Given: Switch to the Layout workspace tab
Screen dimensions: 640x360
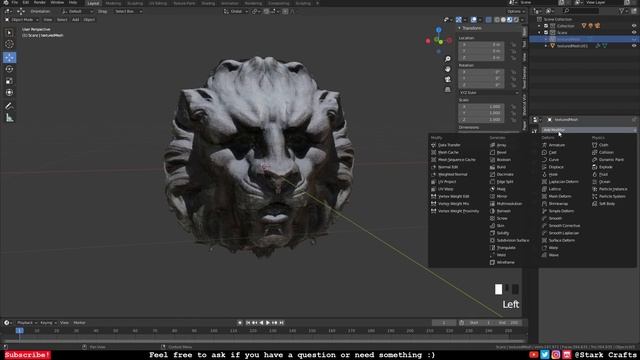Looking at the screenshot, I should pyautogui.click(x=93, y=3).
